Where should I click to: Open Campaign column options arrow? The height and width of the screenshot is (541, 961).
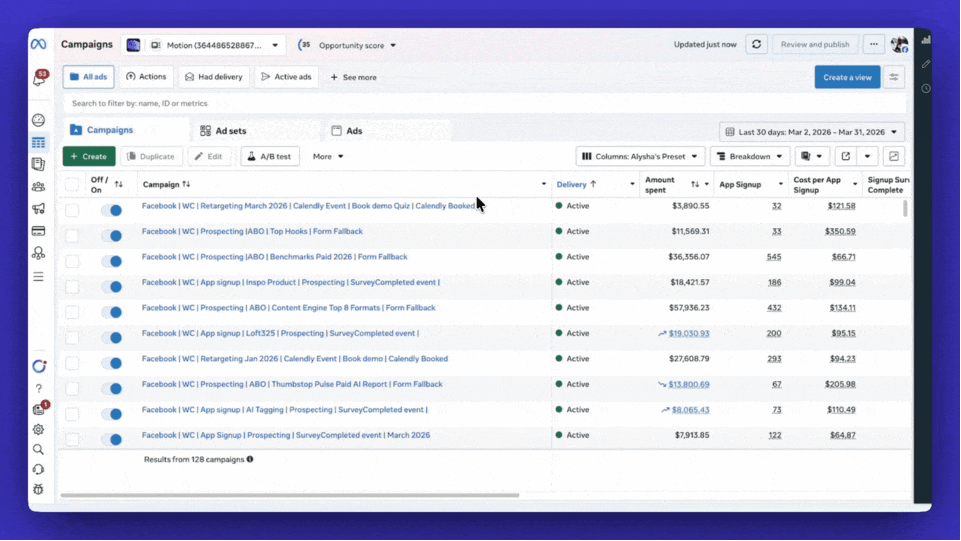tap(544, 184)
